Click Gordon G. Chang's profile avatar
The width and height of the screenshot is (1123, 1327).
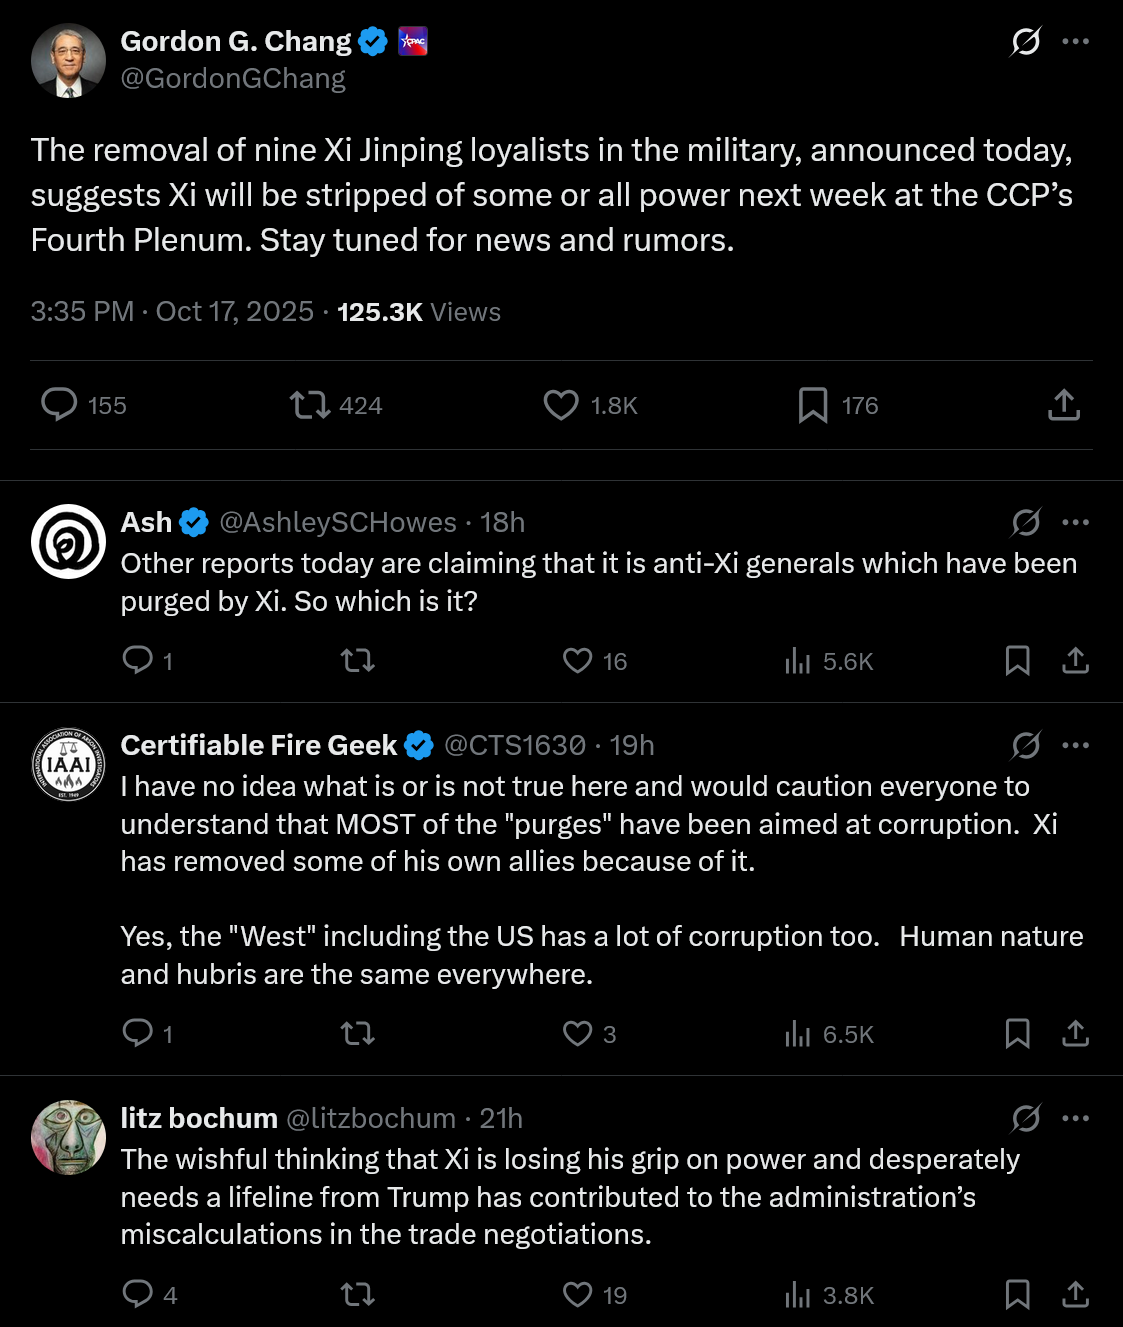(x=68, y=61)
